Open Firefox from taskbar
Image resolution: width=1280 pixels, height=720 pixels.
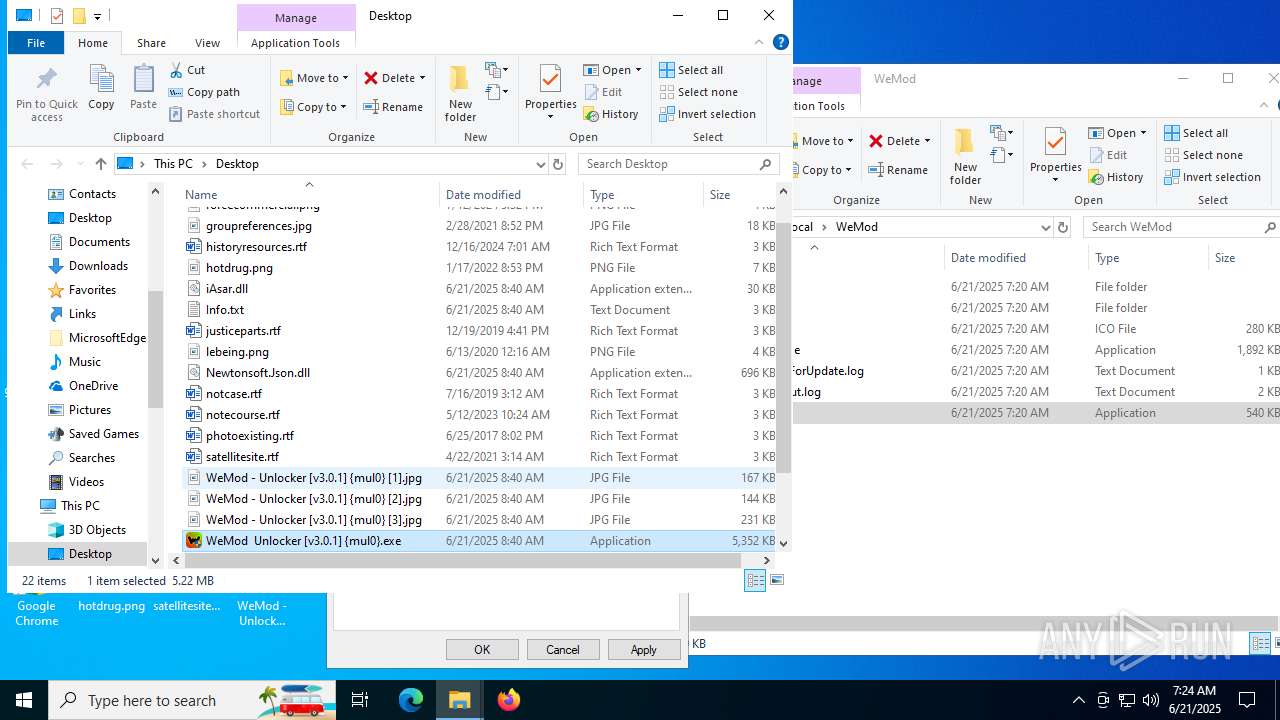[x=509, y=700]
